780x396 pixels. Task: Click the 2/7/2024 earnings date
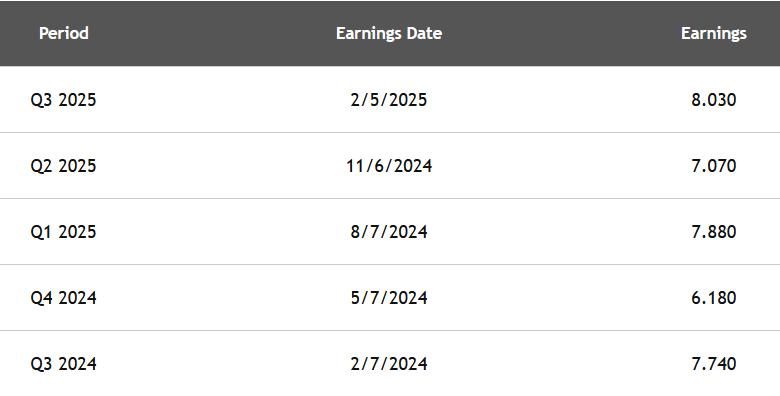pyautogui.click(x=389, y=364)
